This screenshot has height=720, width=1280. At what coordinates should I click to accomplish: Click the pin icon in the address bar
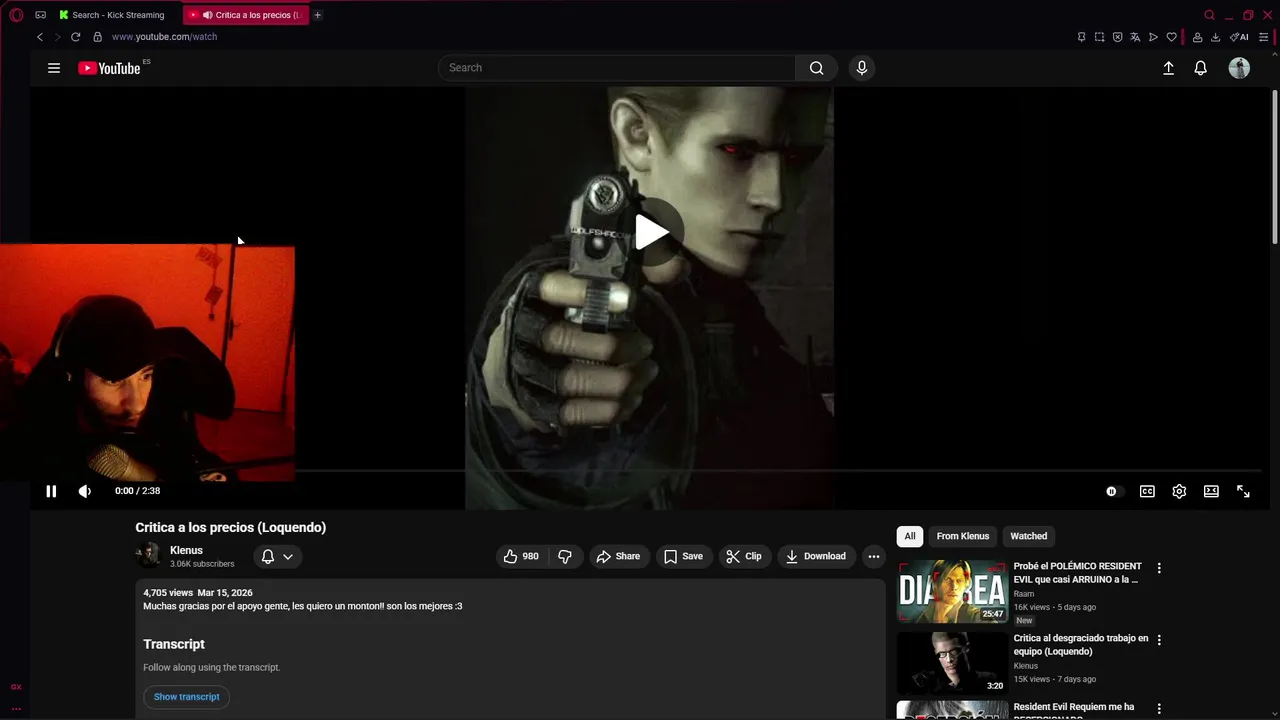(x=1081, y=37)
